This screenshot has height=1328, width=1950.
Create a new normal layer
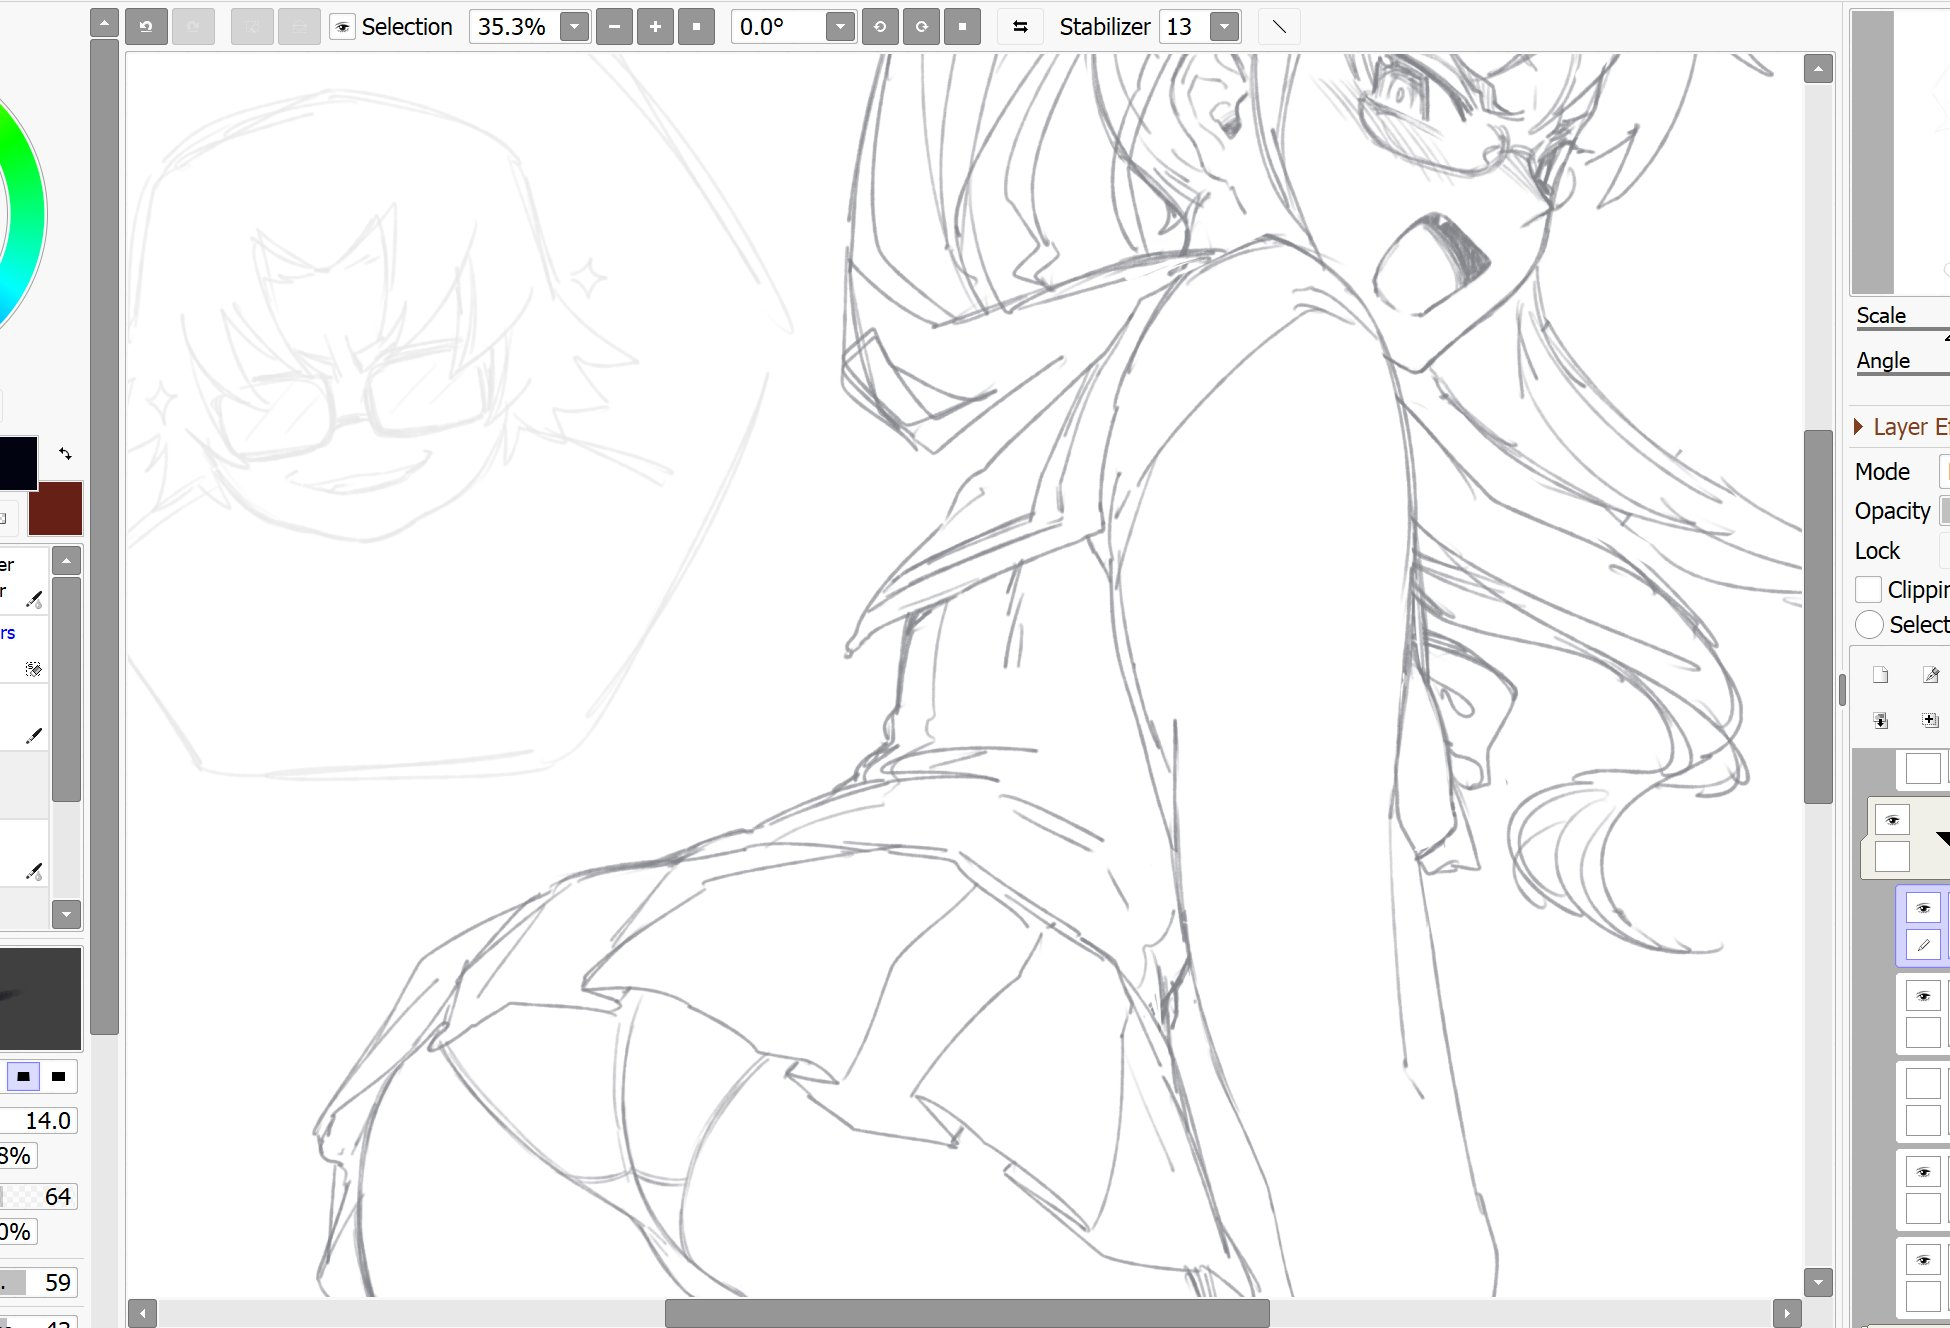pos(1880,675)
